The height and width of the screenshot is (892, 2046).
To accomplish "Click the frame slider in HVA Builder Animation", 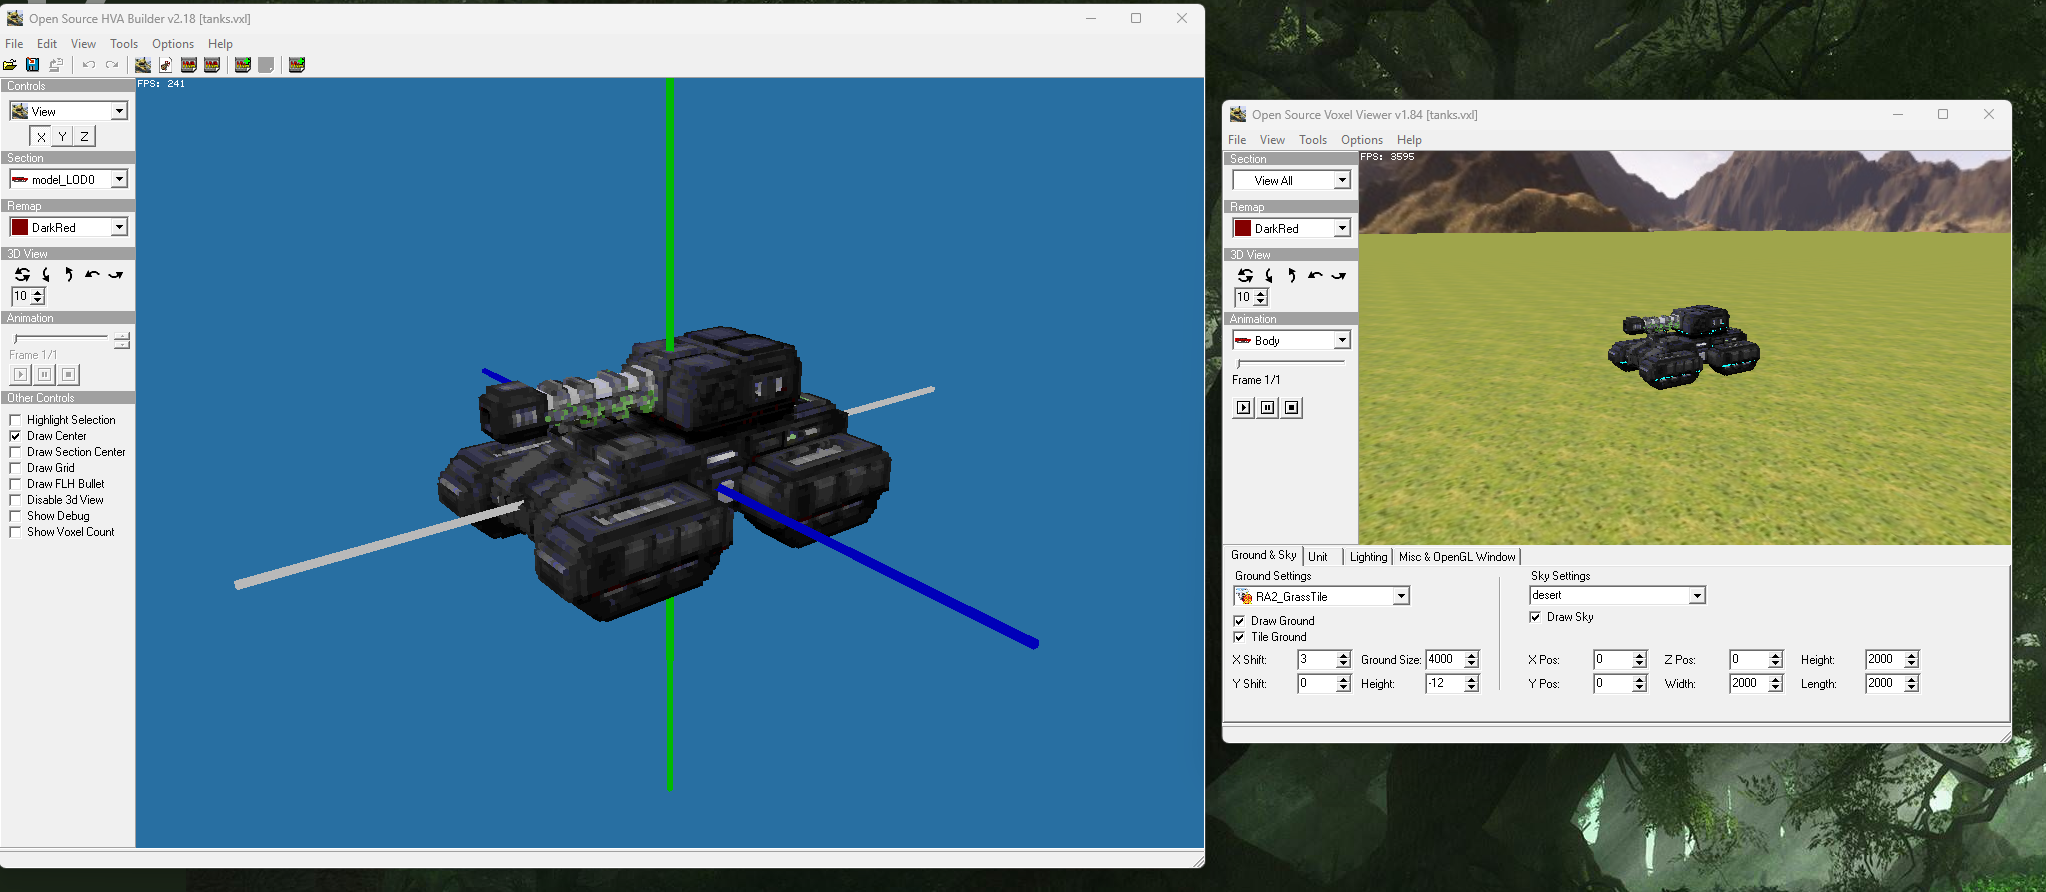I will tap(61, 338).
